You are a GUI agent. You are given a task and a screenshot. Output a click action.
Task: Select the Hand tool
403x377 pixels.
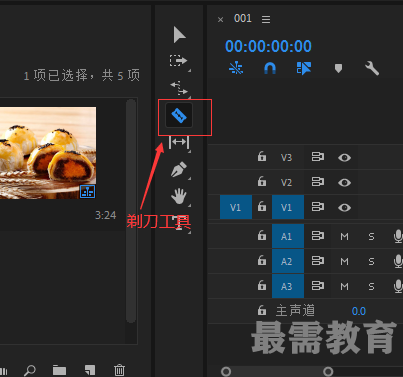tap(179, 196)
